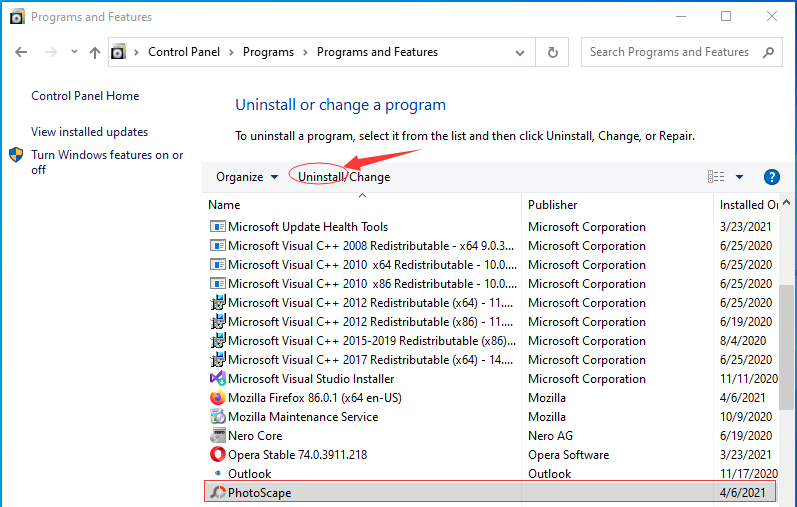Click the Visual C++ 2010 x64 icon
797x507 pixels.
(218, 264)
